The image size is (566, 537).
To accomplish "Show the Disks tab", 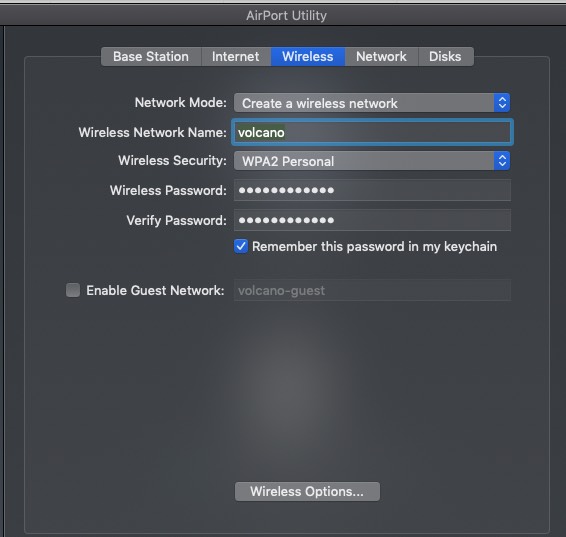I will coord(445,57).
